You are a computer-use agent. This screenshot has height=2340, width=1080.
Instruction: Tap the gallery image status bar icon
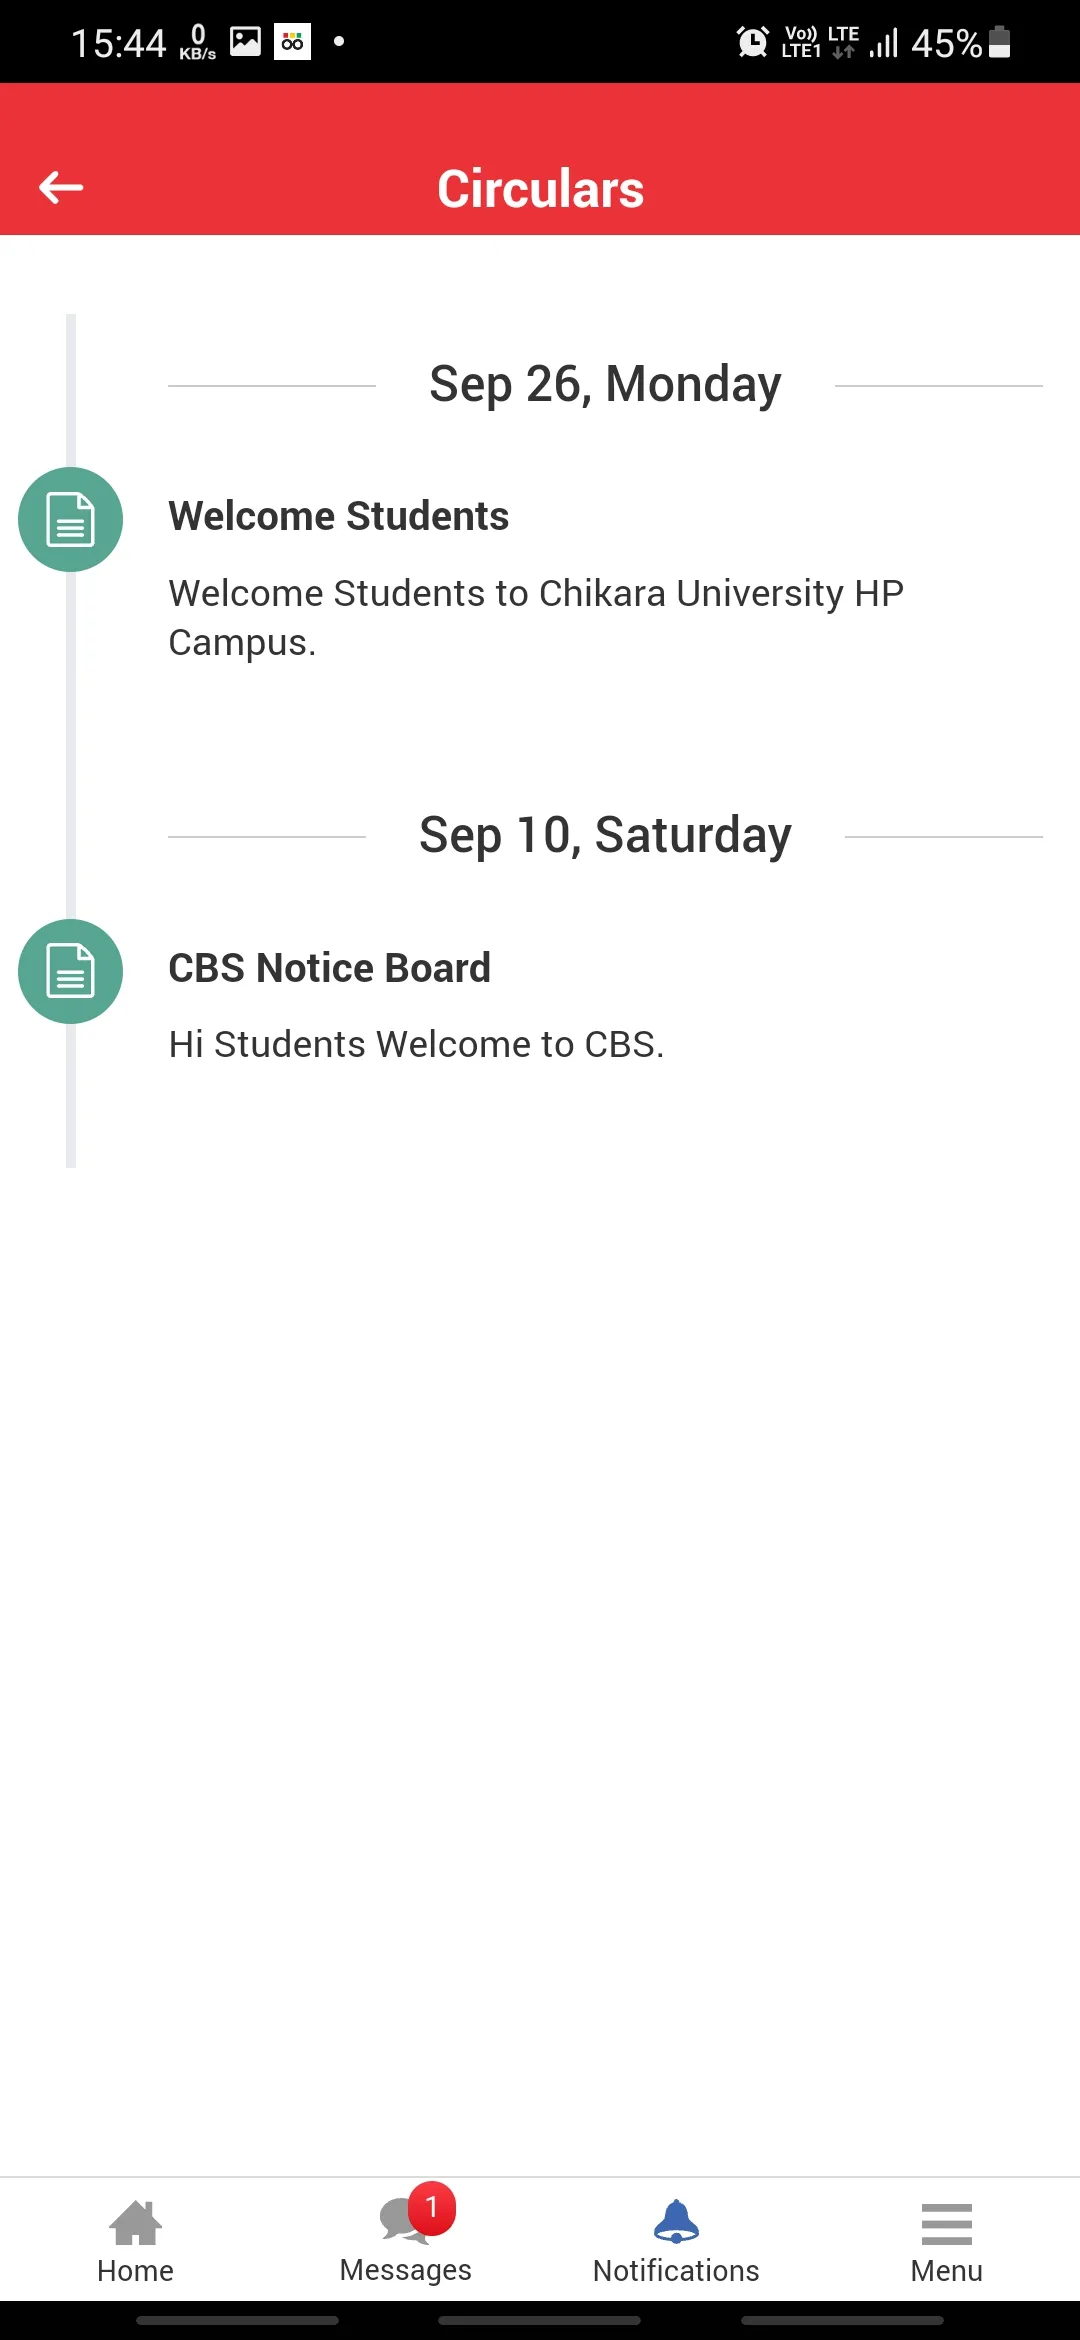pos(245,42)
